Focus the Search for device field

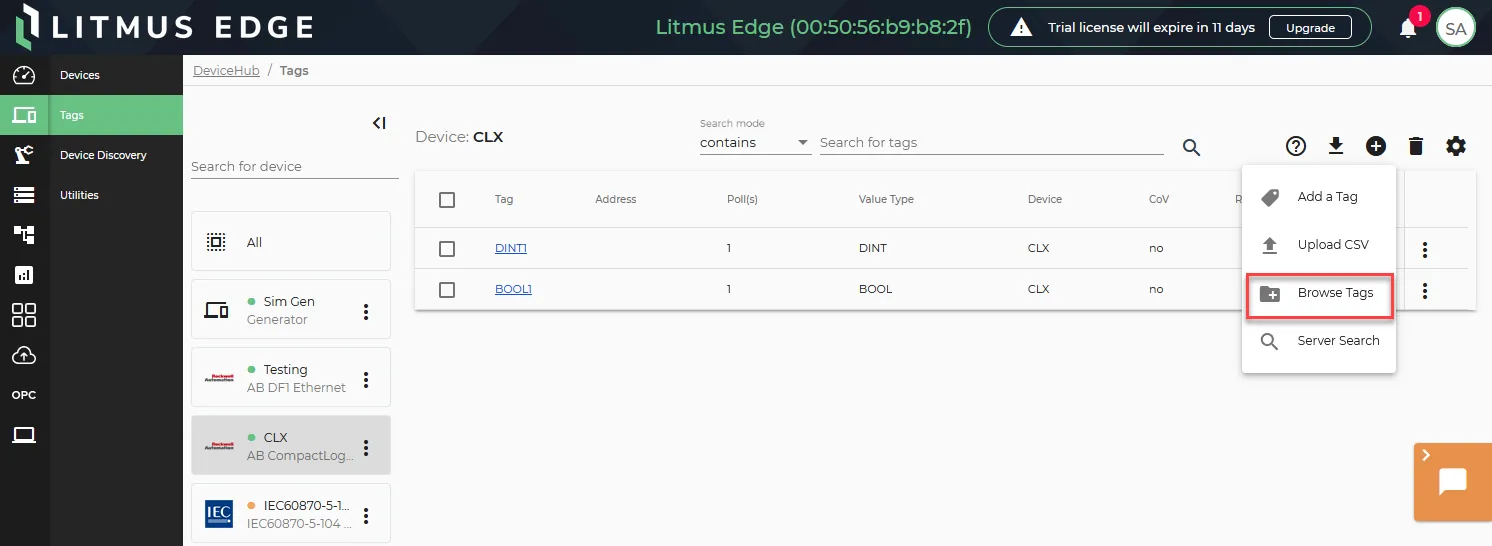coord(295,166)
